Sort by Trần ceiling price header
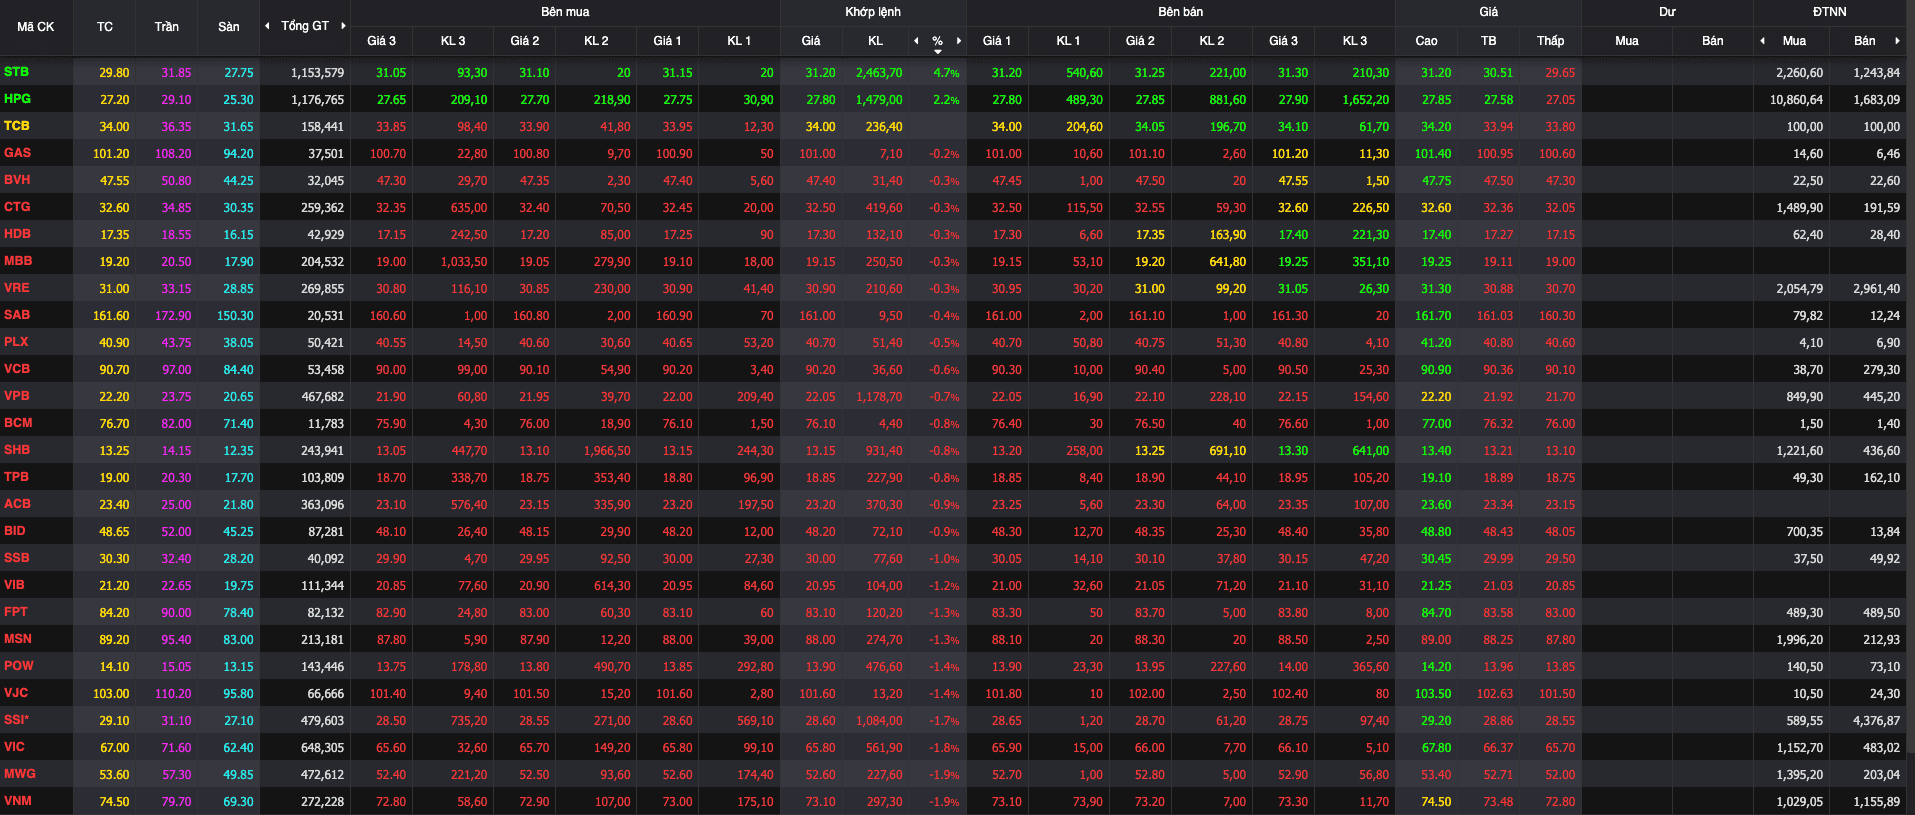The height and width of the screenshot is (815, 1915). pos(167,27)
